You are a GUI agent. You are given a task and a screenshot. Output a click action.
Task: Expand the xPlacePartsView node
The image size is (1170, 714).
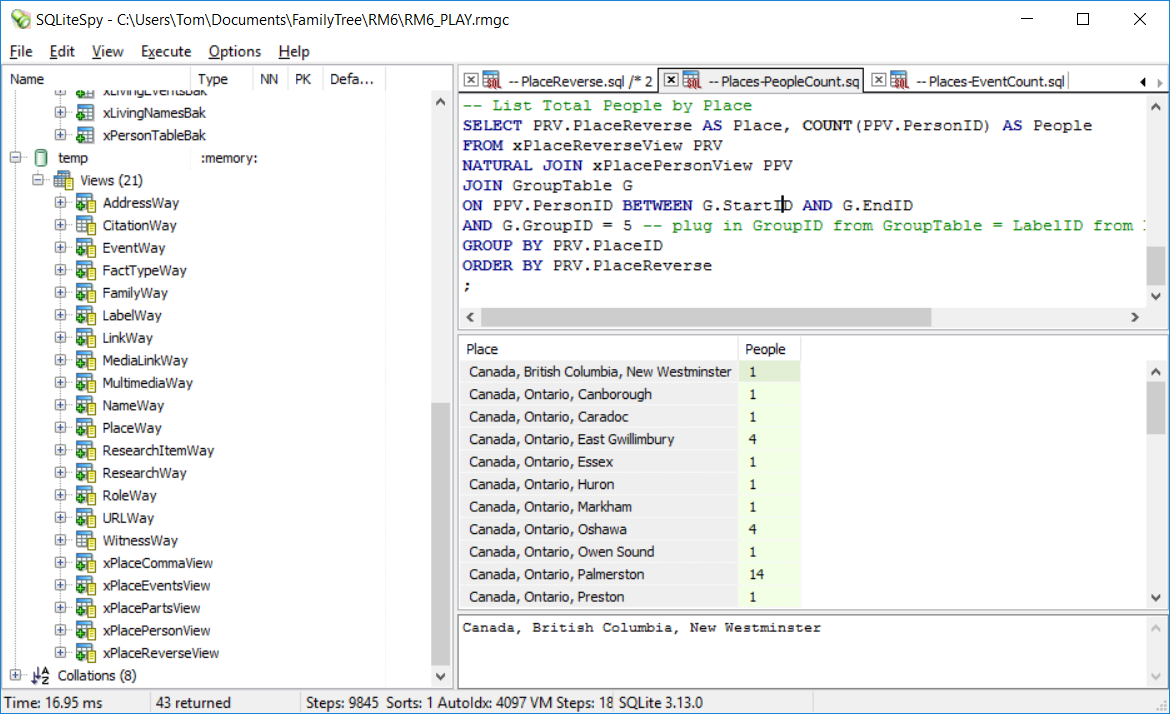click(60, 607)
